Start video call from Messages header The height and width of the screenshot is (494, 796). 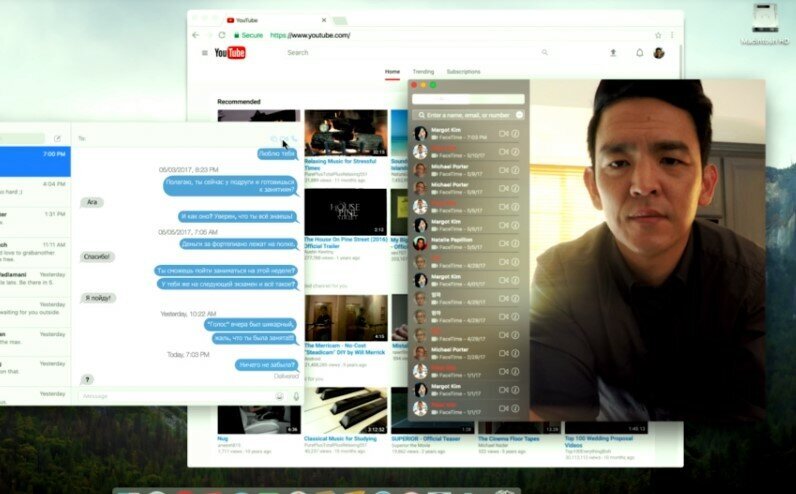point(284,139)
